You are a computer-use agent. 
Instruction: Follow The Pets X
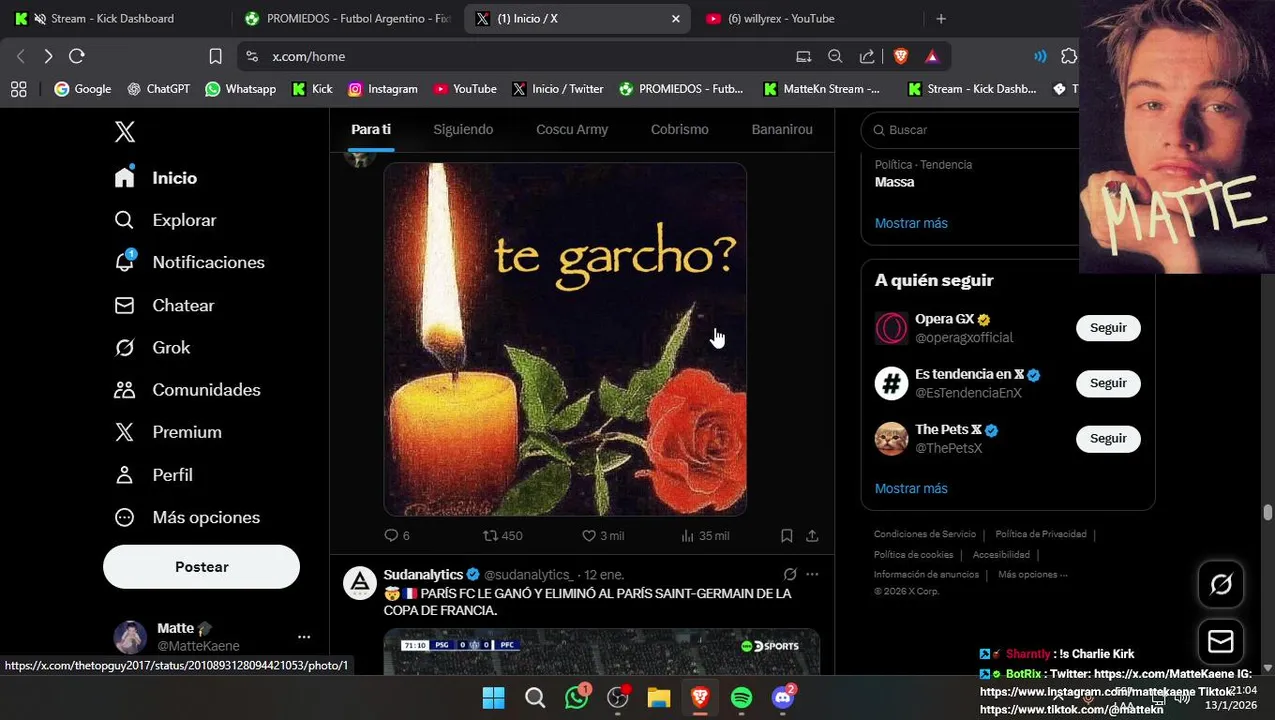[x=1108, y=438]
